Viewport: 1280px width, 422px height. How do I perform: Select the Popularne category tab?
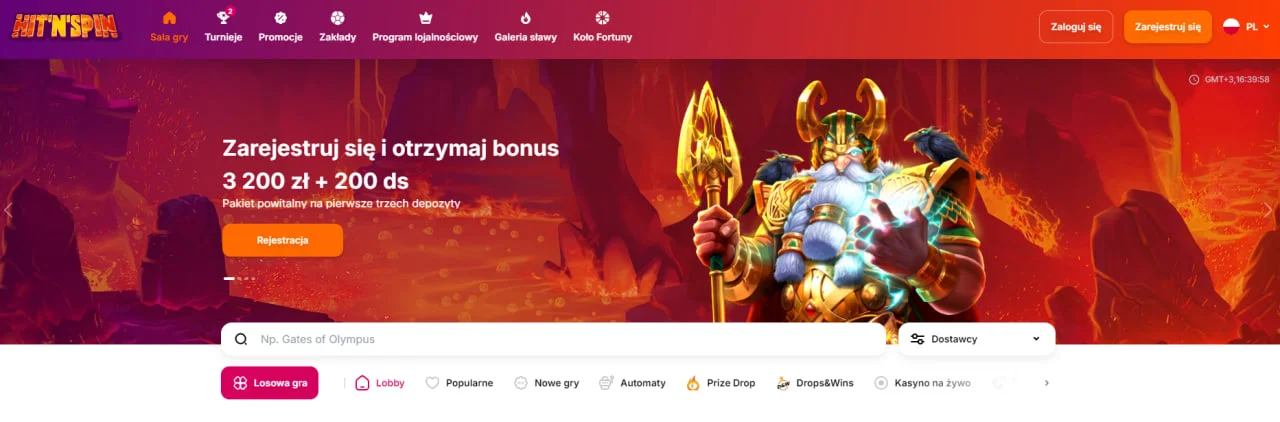click(459, 383)
